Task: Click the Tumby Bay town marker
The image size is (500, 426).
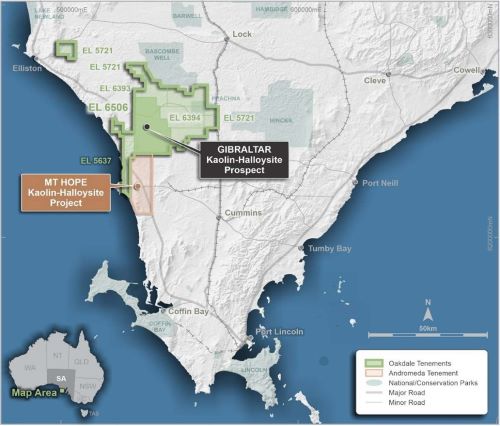Action: coord(301,248)
